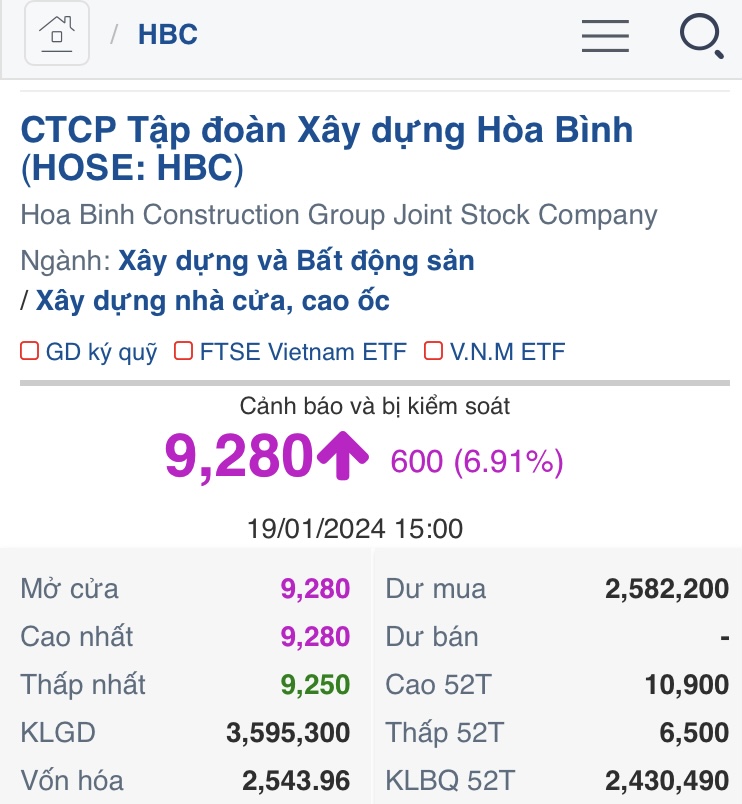Click the FTSE Vietnam ETF label

[x=303, y=352]
